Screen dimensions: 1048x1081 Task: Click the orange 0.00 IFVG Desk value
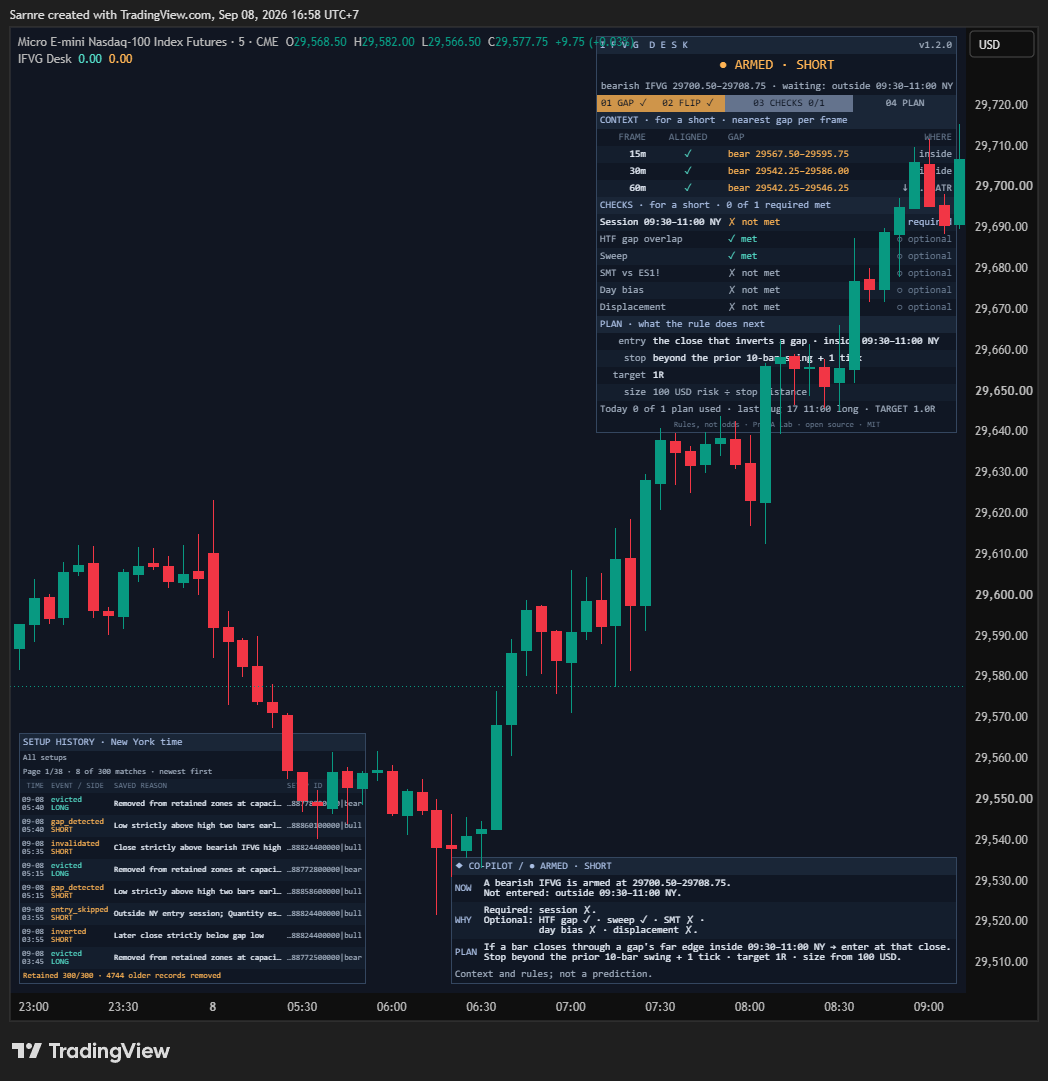(121, 59)
